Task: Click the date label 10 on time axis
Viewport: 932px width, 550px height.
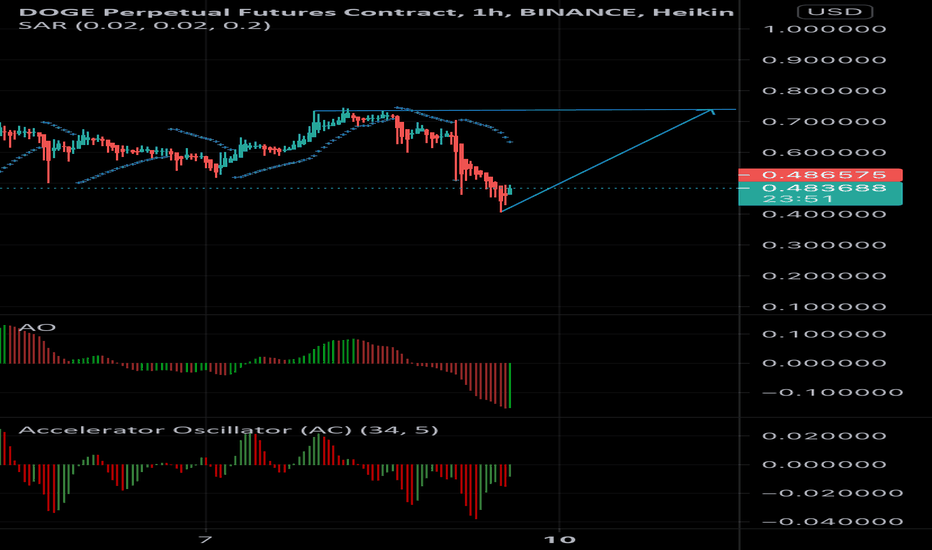Action: 559,540
